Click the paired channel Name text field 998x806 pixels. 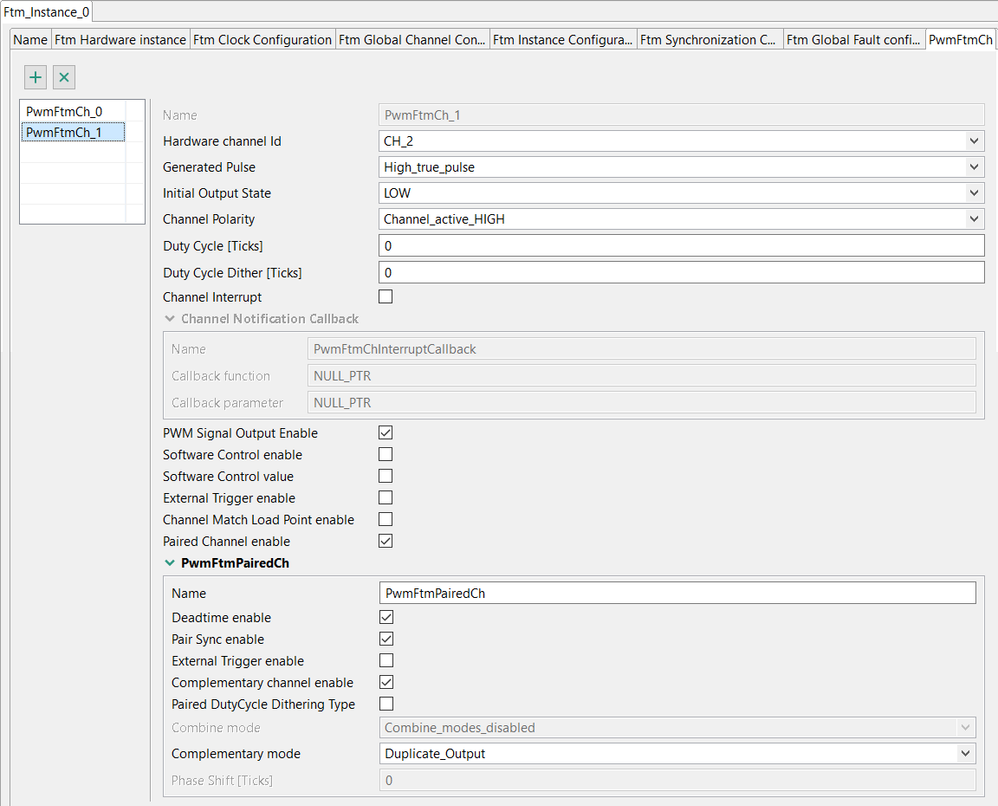pyautogui.click(x=677, y=593)
